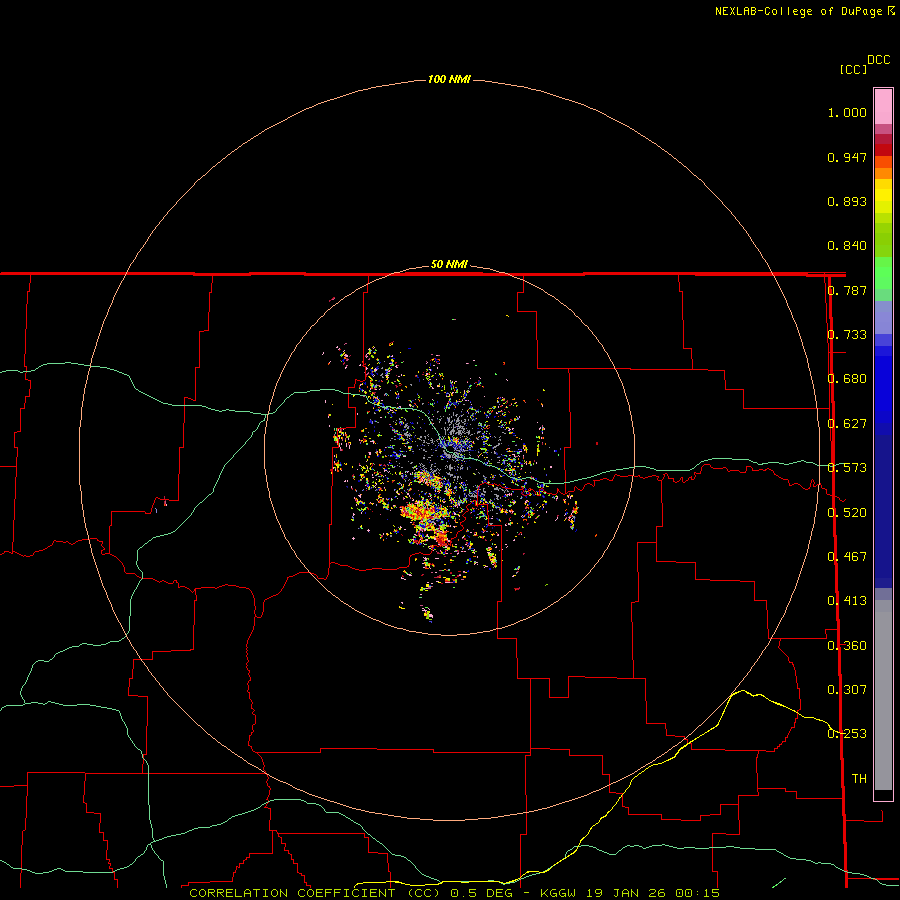Click the 50 NMI range ring label
The image size is (900, 900).
[x=449, y=264]
